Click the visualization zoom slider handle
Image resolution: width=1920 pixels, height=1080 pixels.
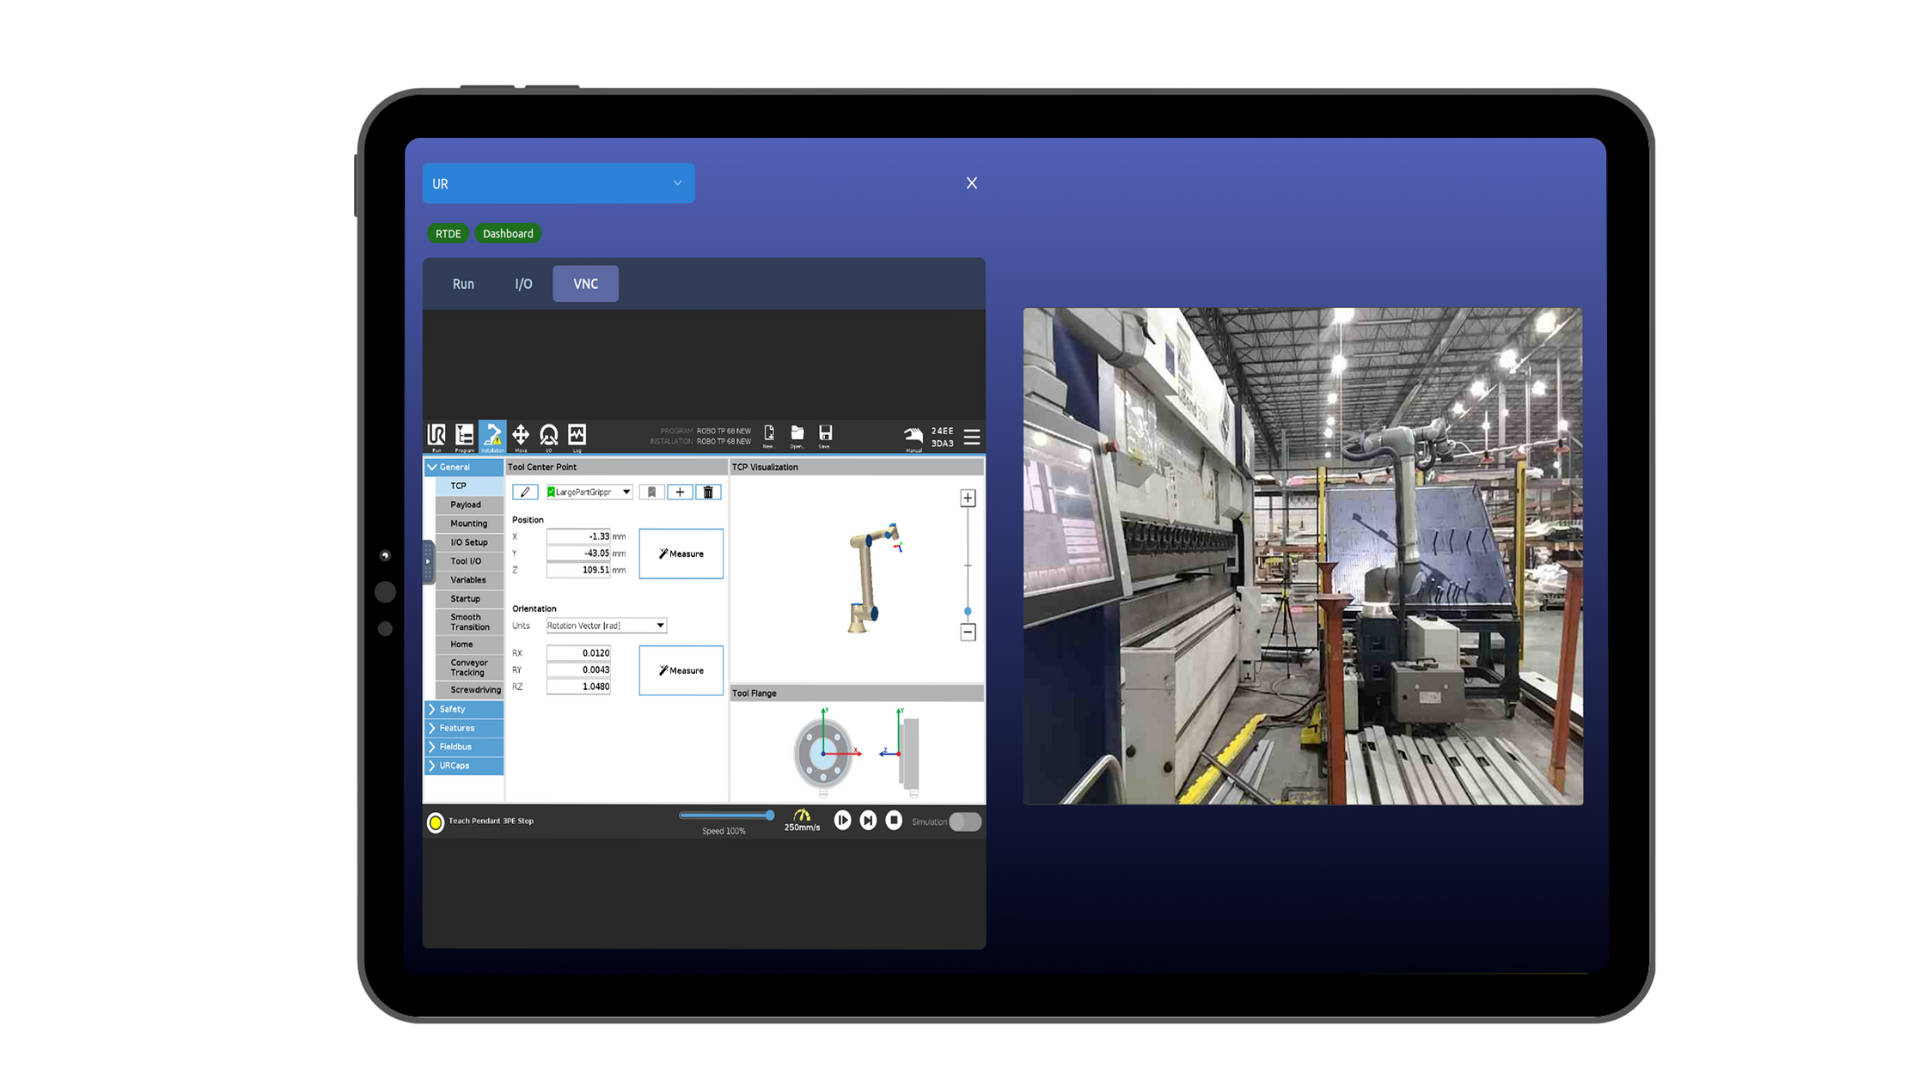tap(968, 611)
